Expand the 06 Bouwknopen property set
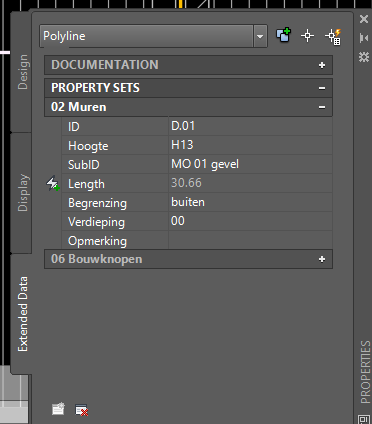372x424 pixels. tap(322, 259)
